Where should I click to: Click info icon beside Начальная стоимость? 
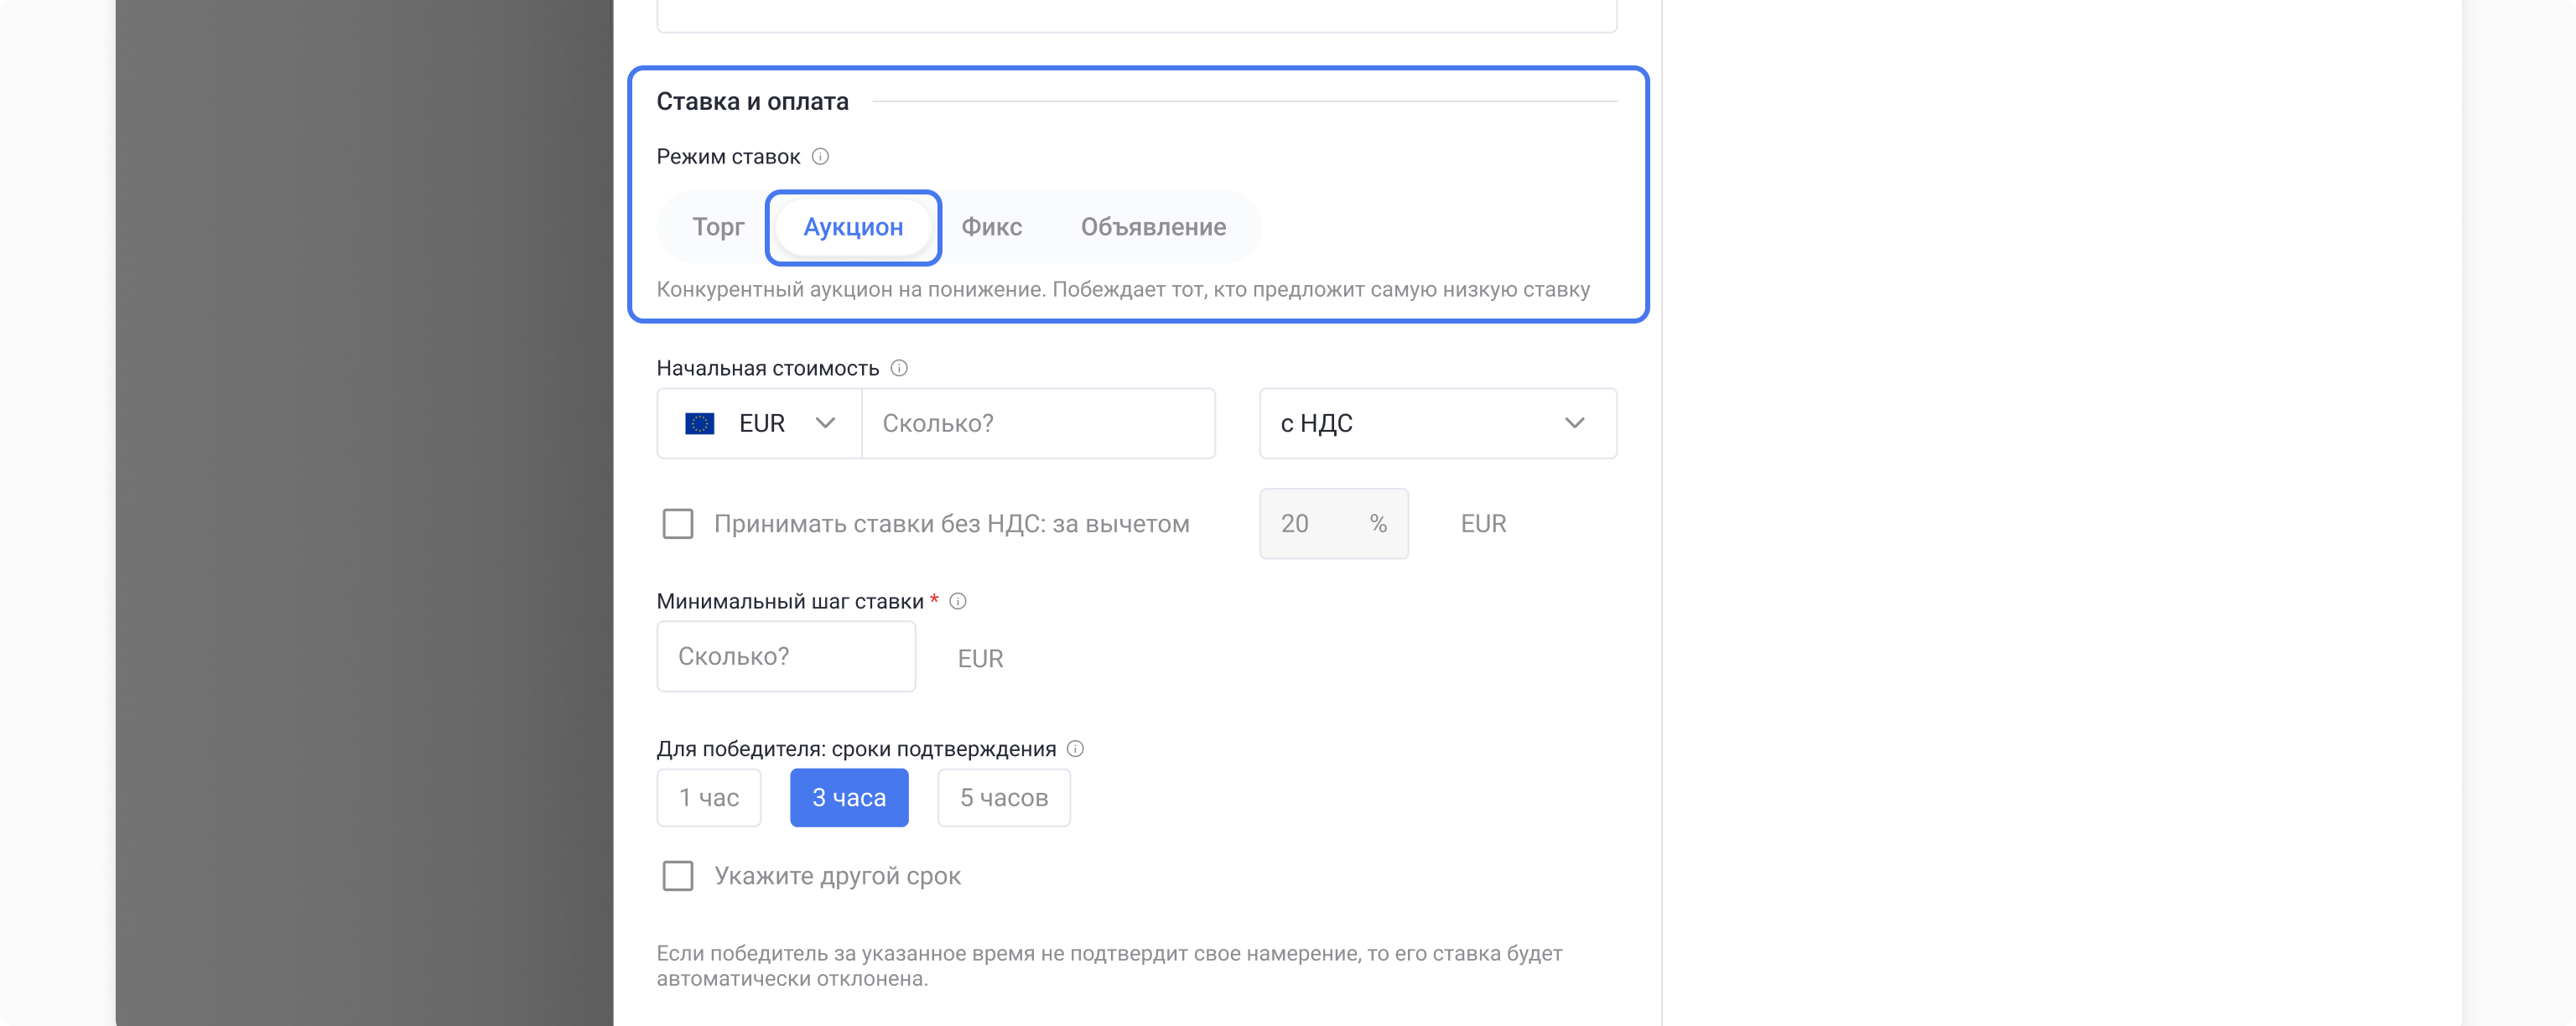click(x=899, y=368)
